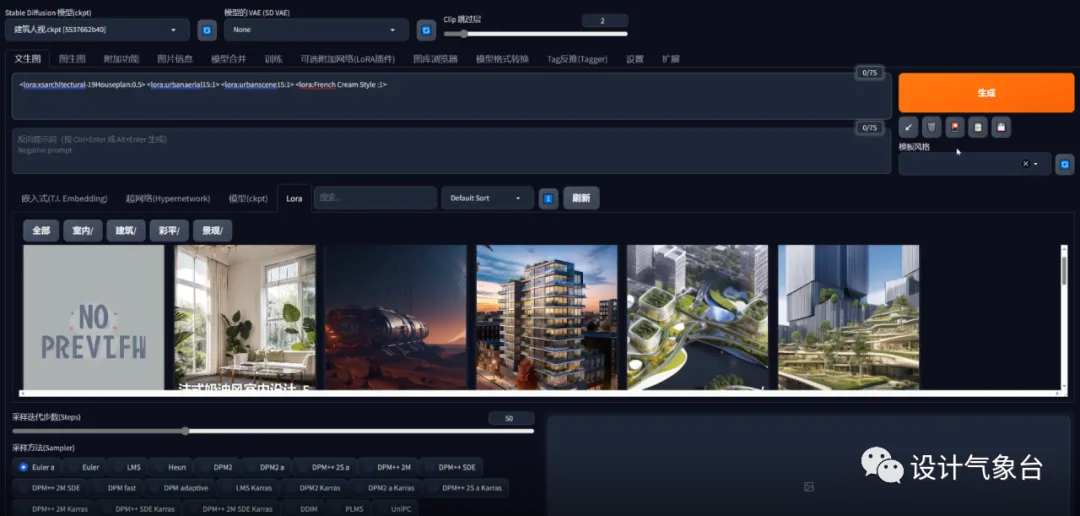Refresh the template style list
The height and width of the screenshot is (516, 1080).
(1065, 164)
